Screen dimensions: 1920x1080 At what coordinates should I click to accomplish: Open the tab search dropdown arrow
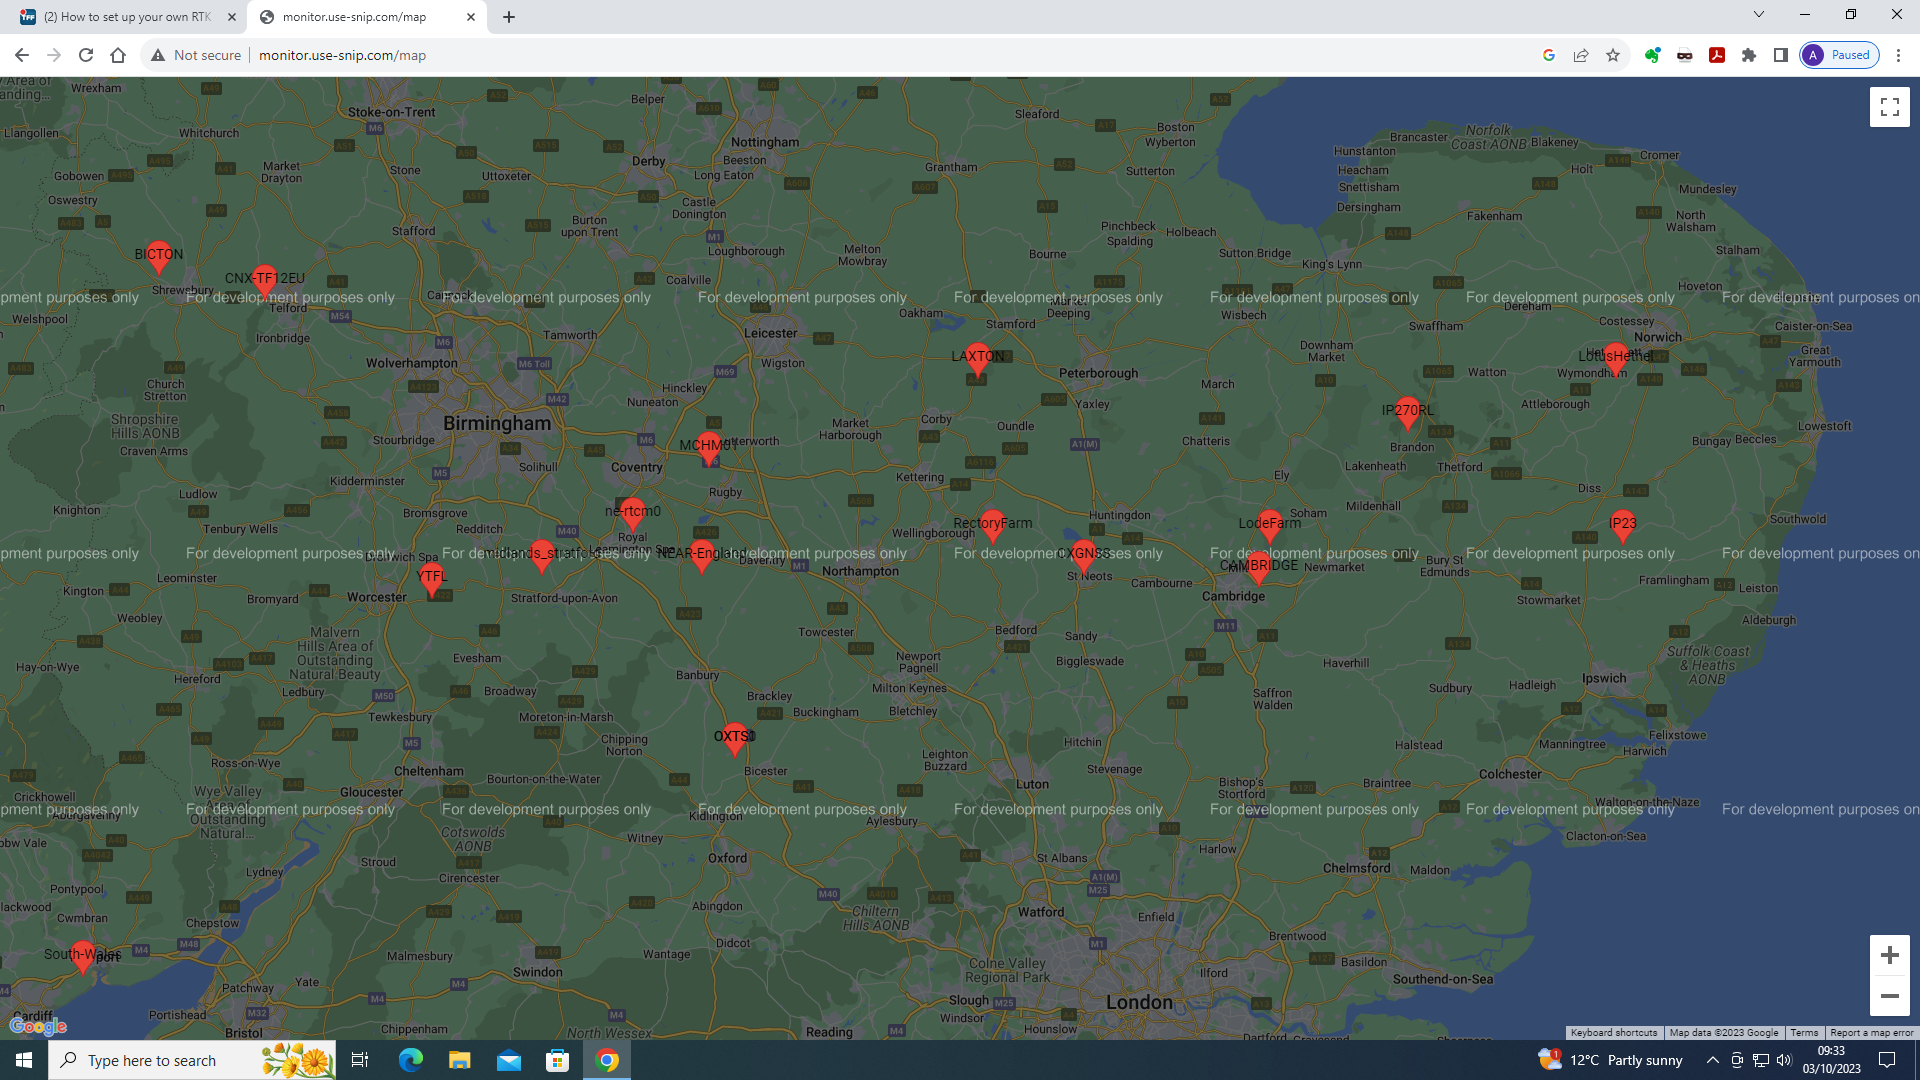tap(1758, 15)
